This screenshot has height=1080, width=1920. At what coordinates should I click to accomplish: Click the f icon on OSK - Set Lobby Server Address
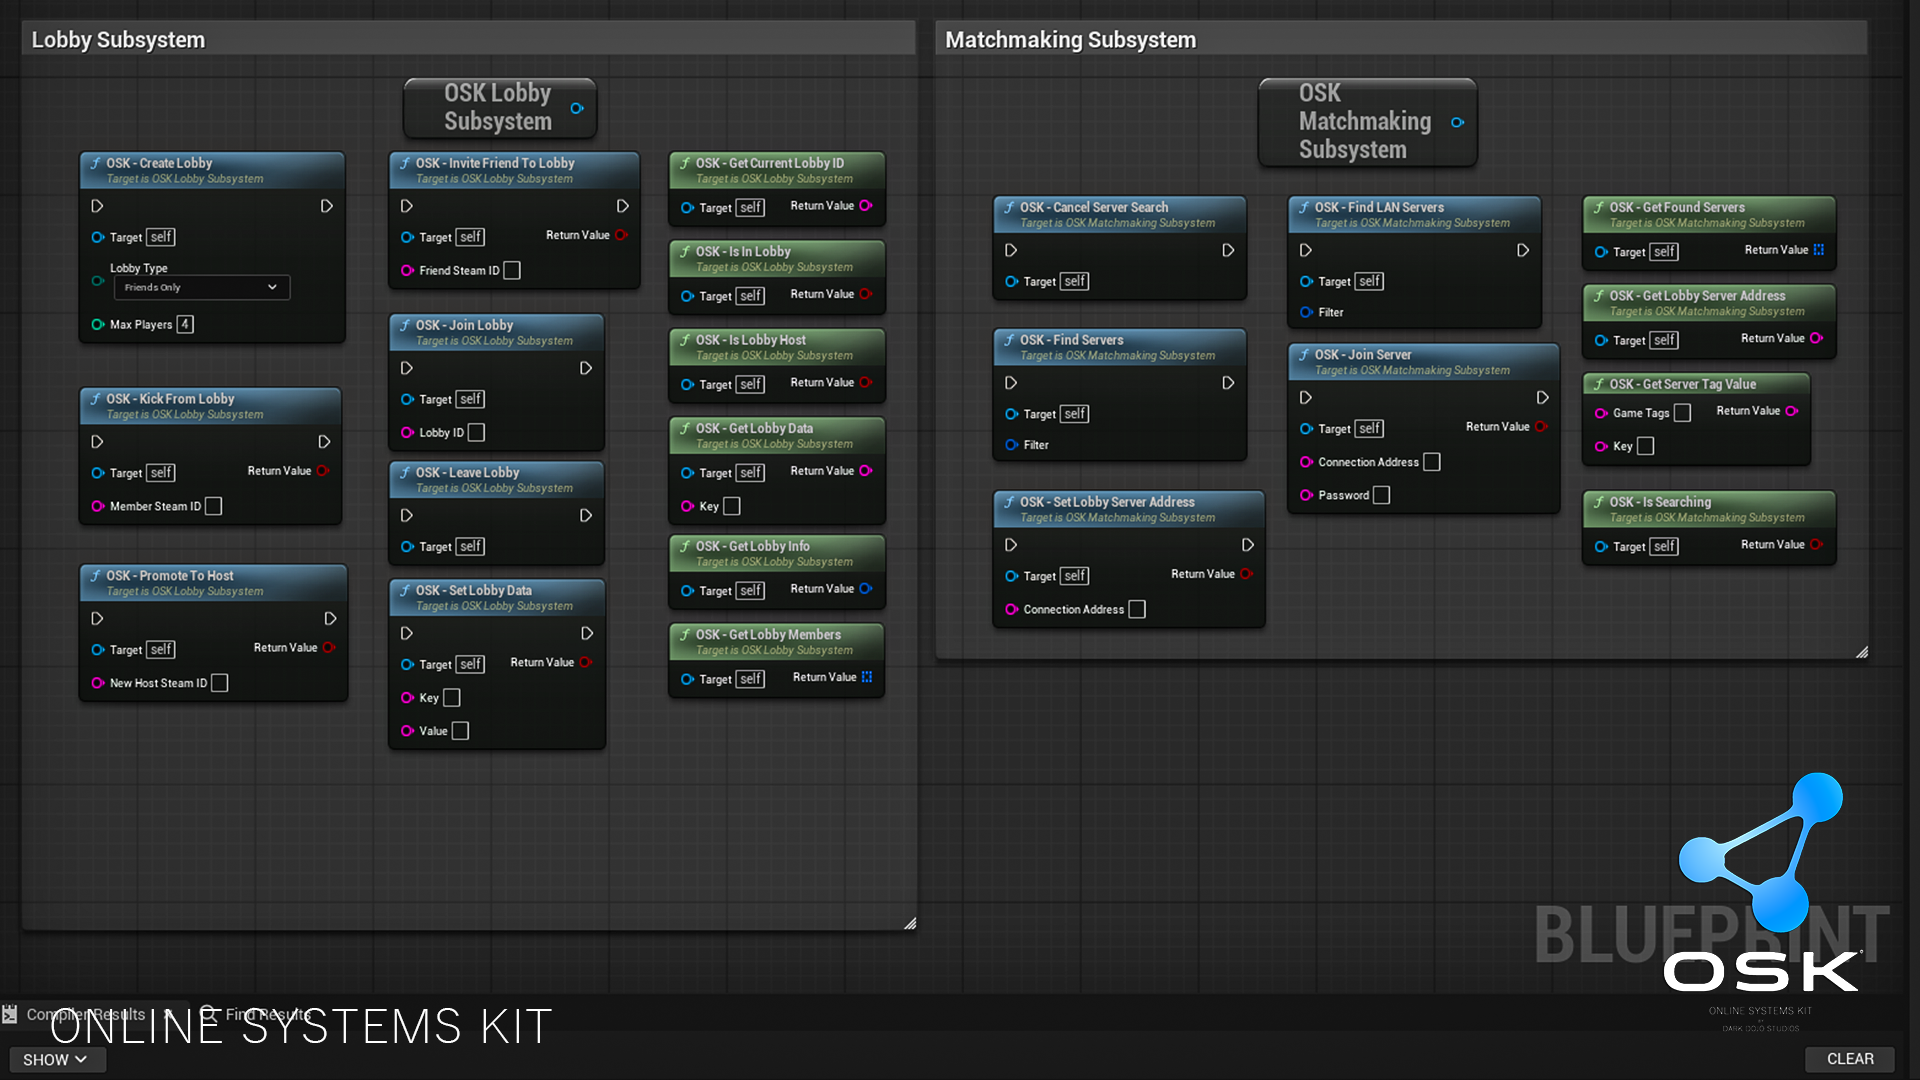[x=1009, y=502]
